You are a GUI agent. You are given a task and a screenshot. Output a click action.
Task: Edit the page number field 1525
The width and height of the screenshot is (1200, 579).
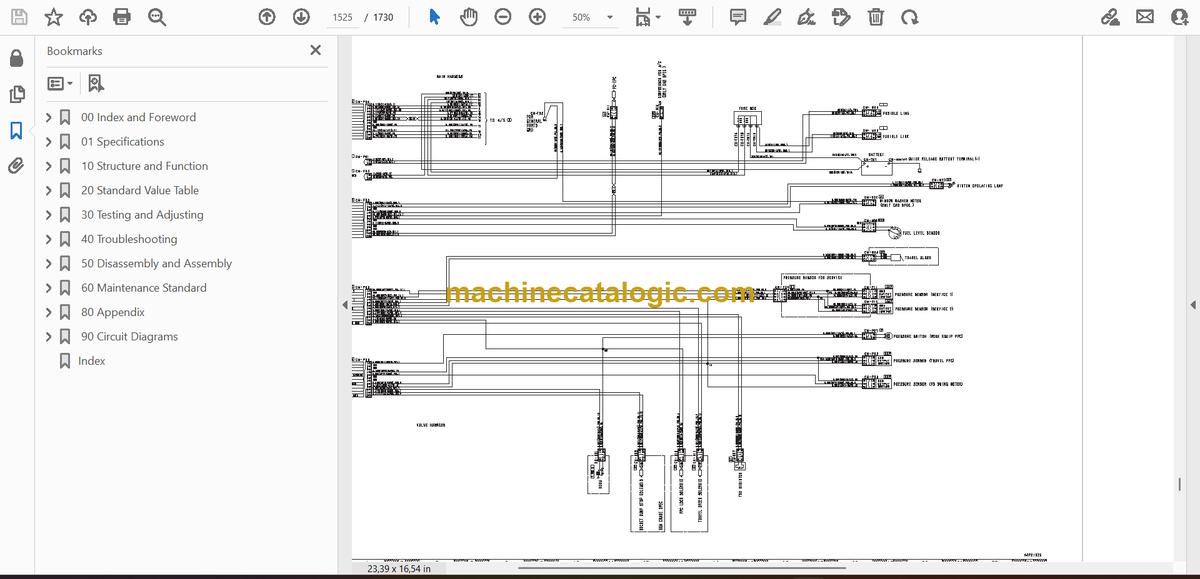click(343, 17)
